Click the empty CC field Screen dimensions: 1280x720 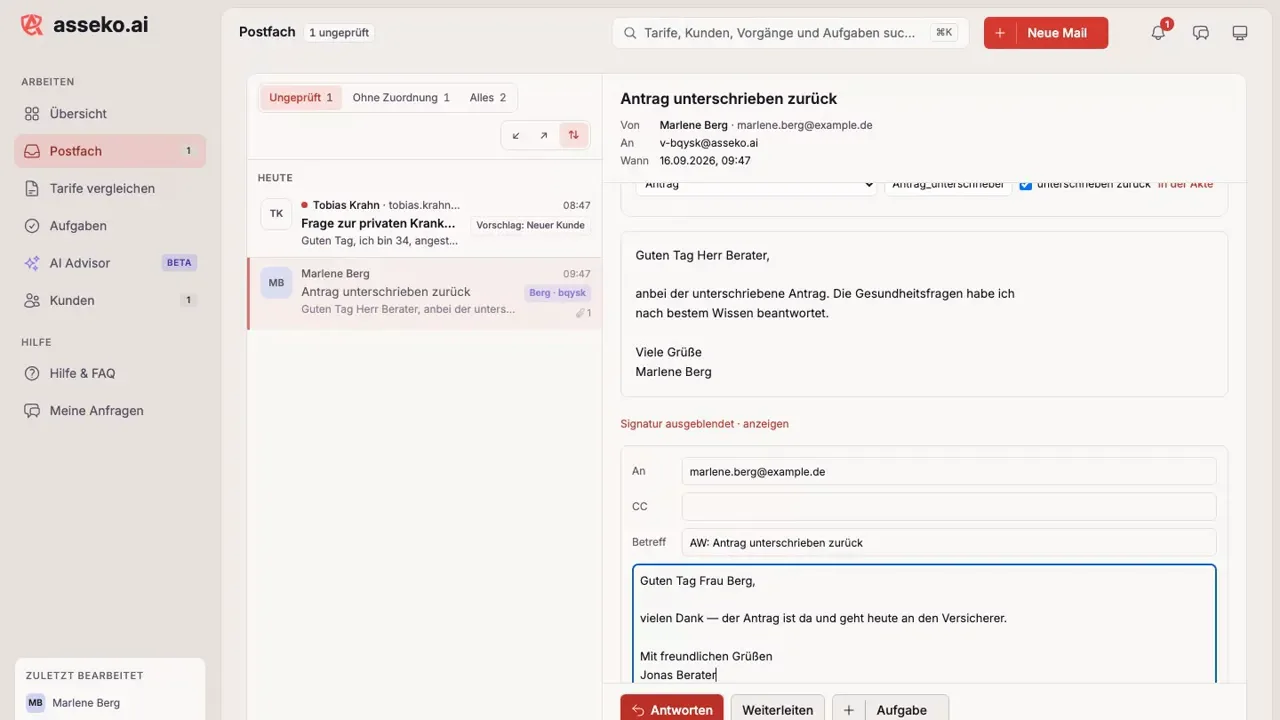click(949, 507)
